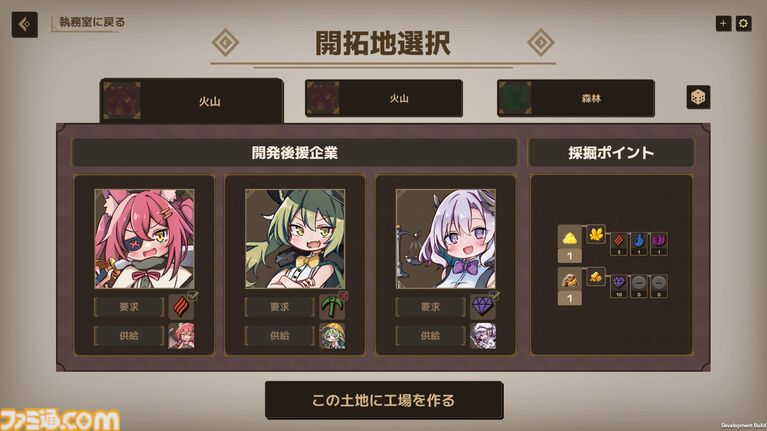This screenshot has width=767, height=431.
Task: Switch to the second 火山 tab
Action: pos(384,98)
